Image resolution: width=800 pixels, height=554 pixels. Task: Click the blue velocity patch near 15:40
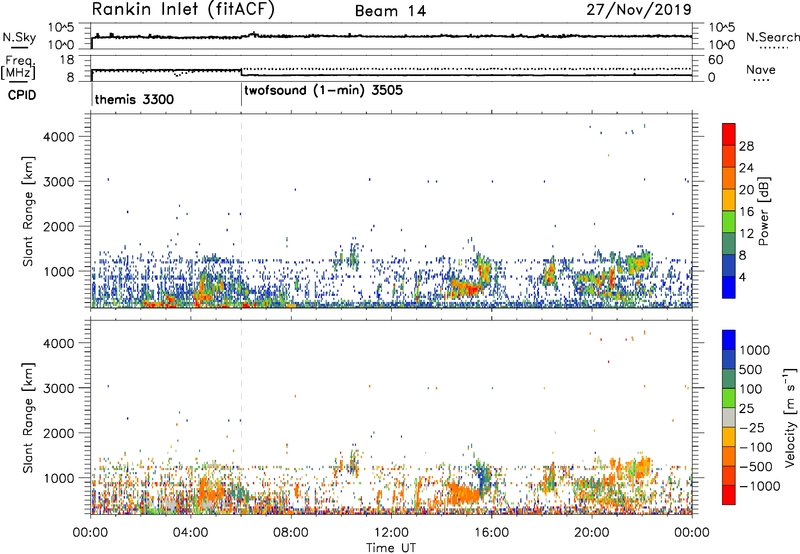(483, 477)
